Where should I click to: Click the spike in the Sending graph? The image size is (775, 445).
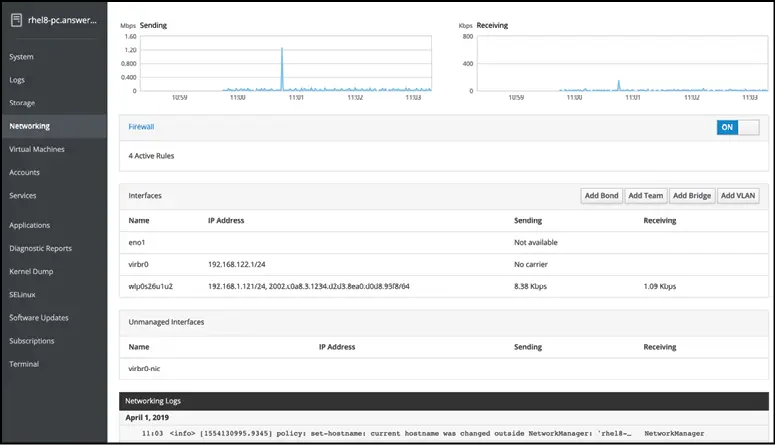tap(282, 68)
